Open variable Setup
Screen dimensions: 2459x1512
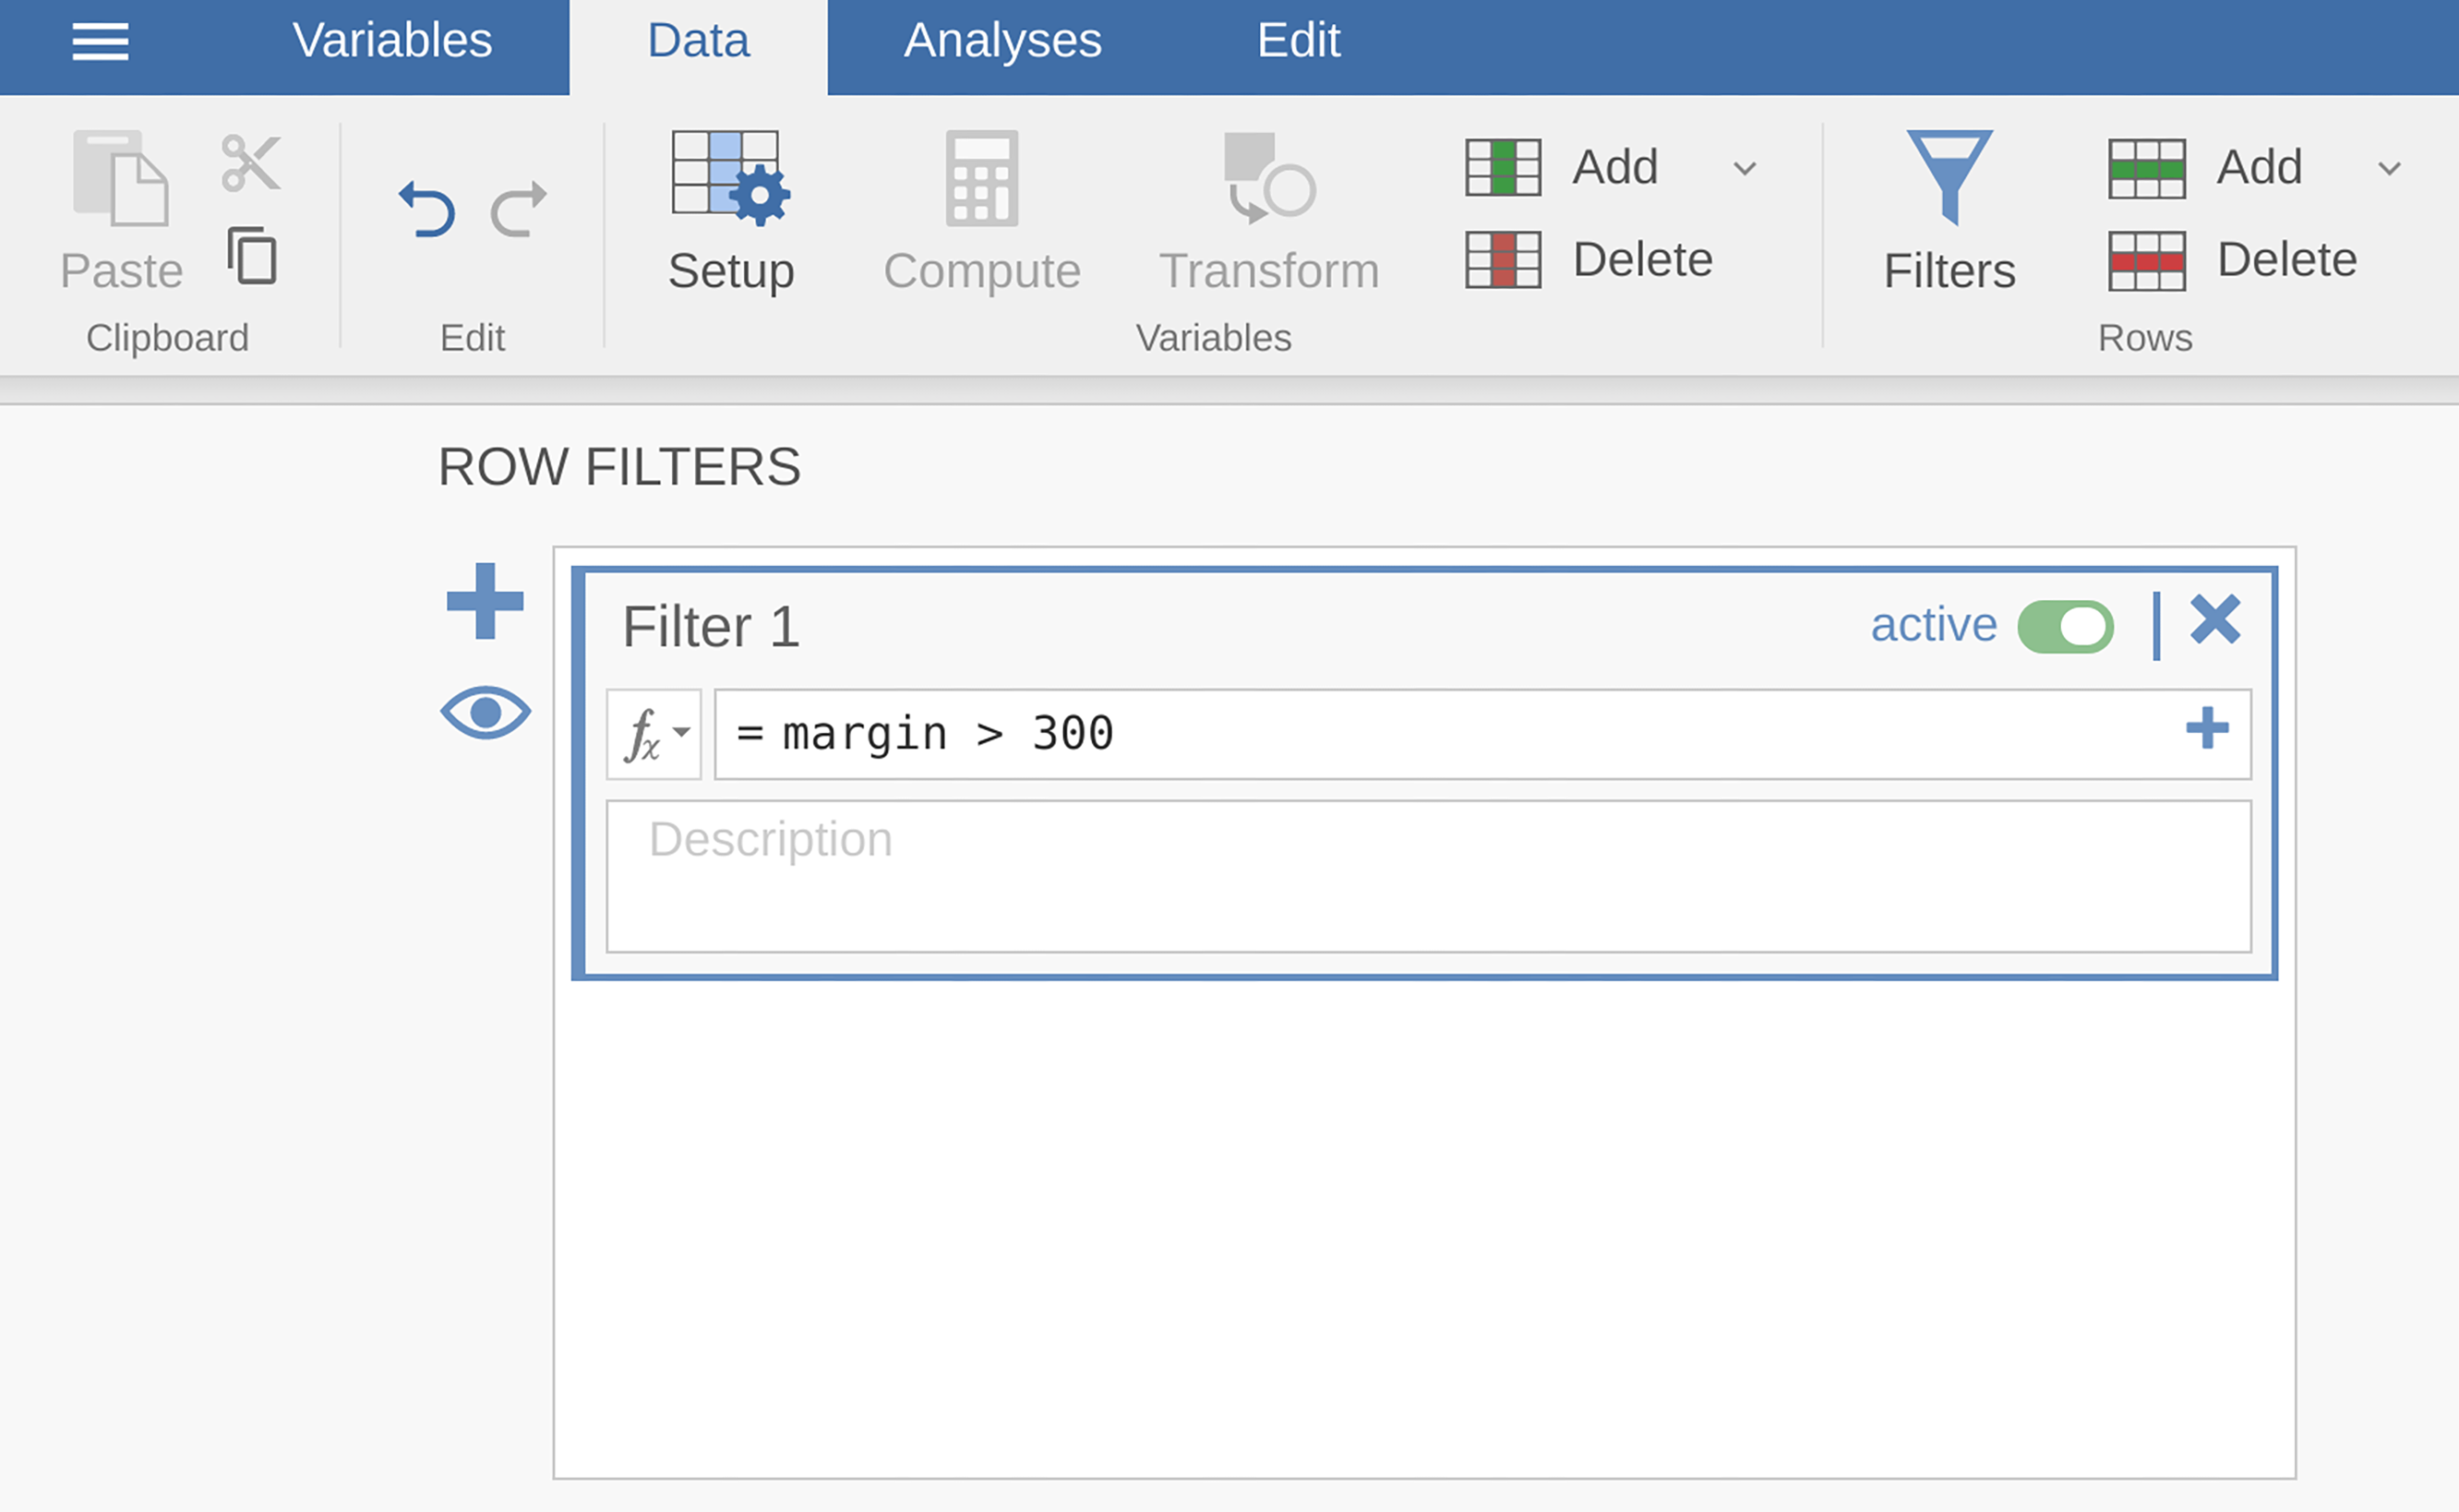click(x=731, y=212)
